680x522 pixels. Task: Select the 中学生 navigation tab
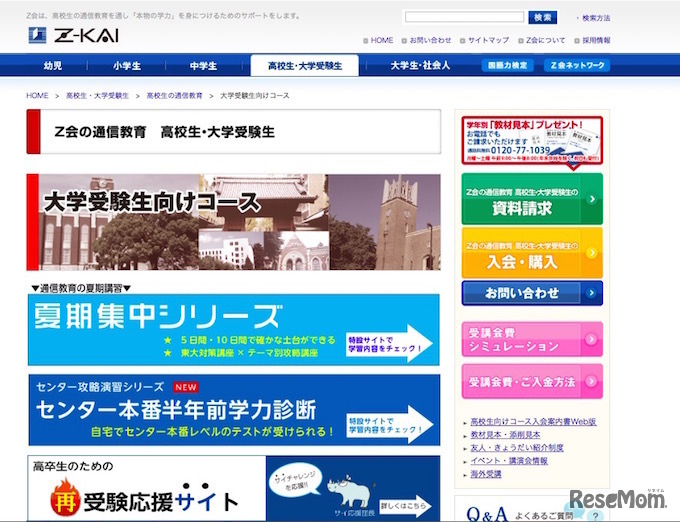(x=203, y=65)
